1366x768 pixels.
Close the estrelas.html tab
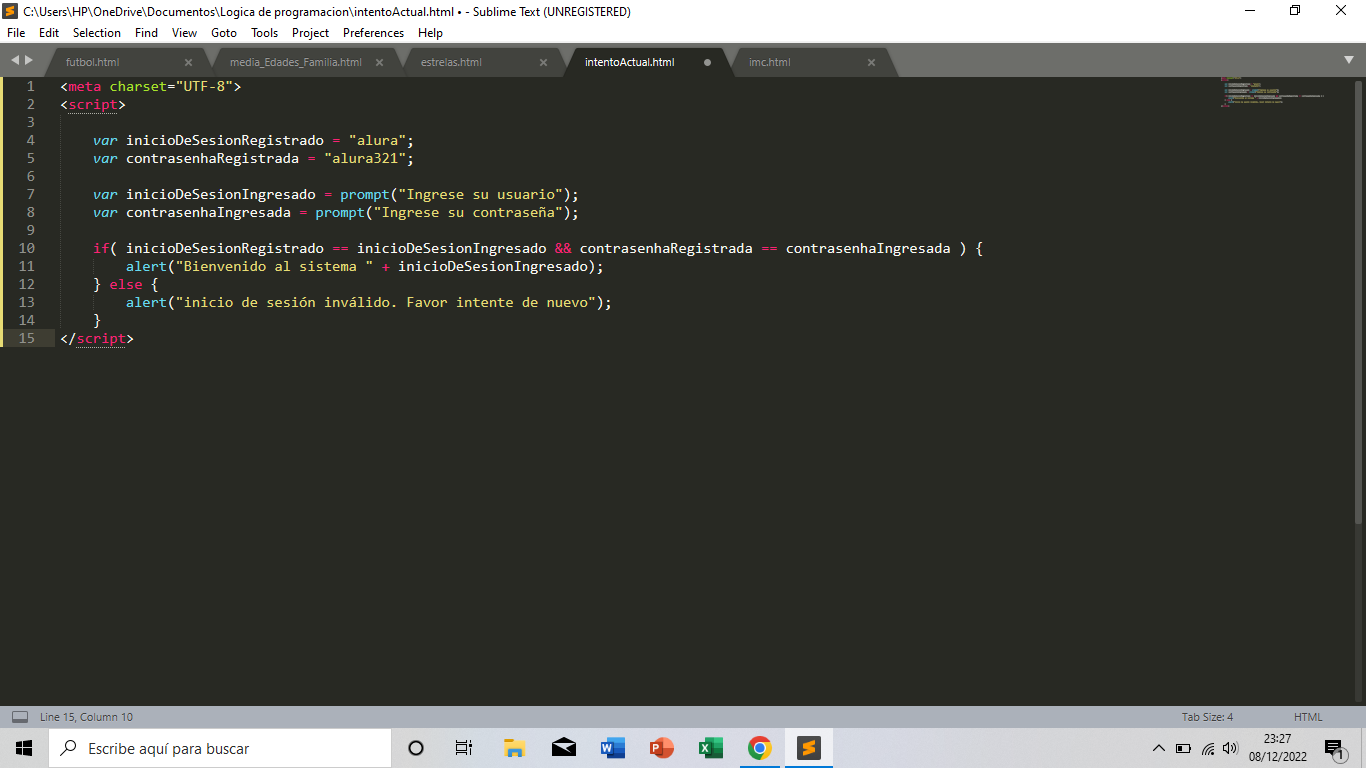click(543, 62)
